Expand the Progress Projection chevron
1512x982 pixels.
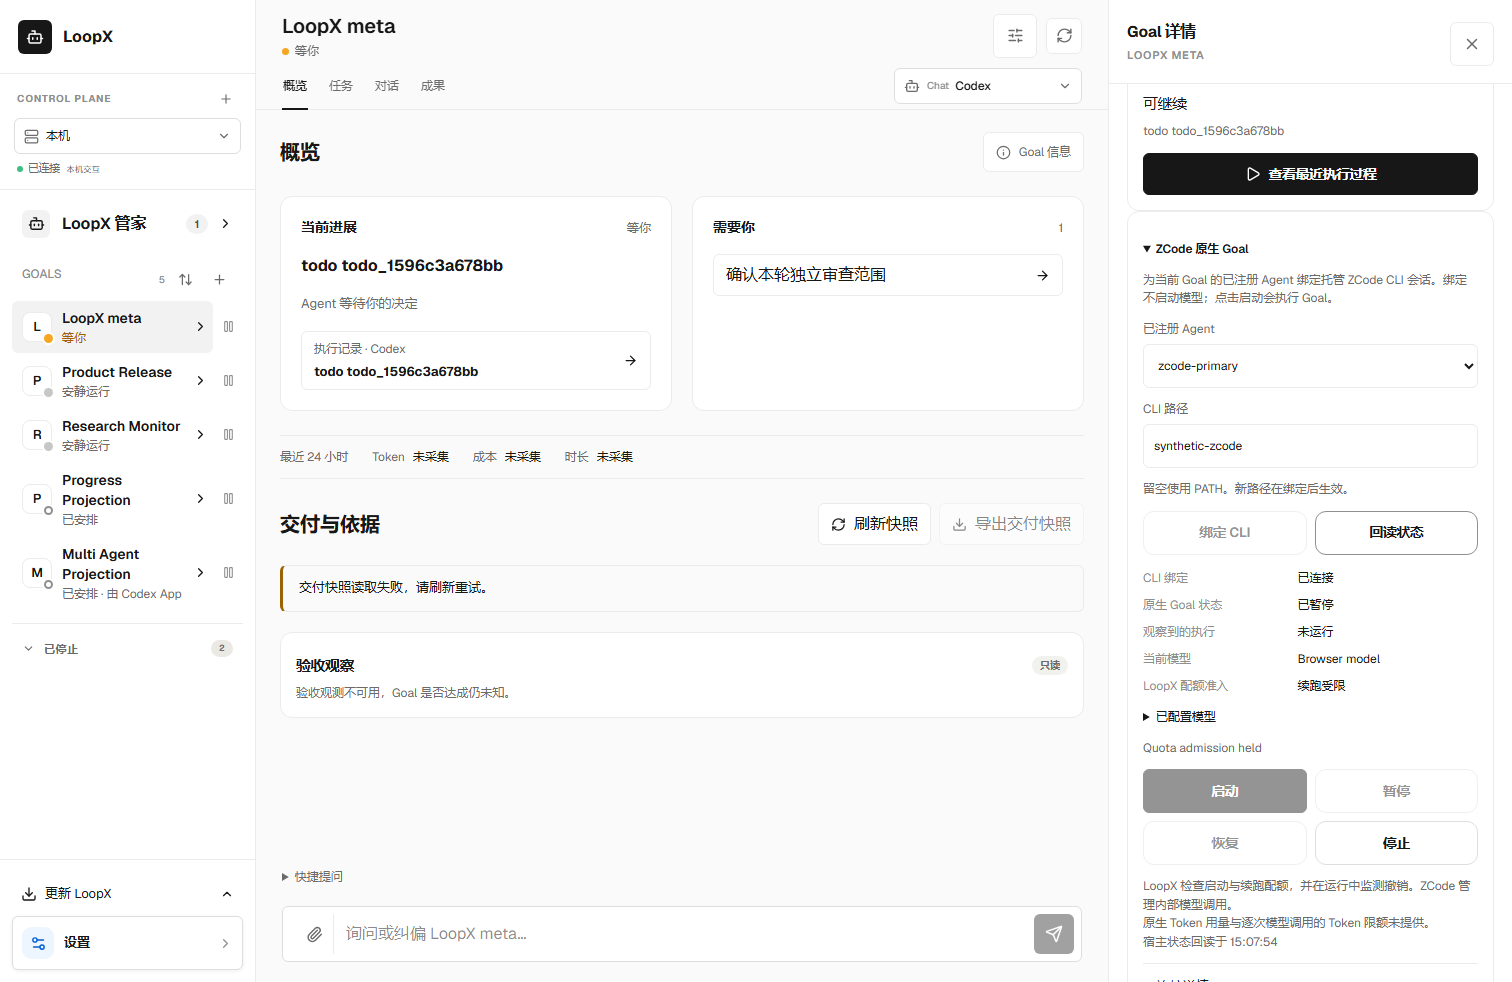click(x=200, y=499)
